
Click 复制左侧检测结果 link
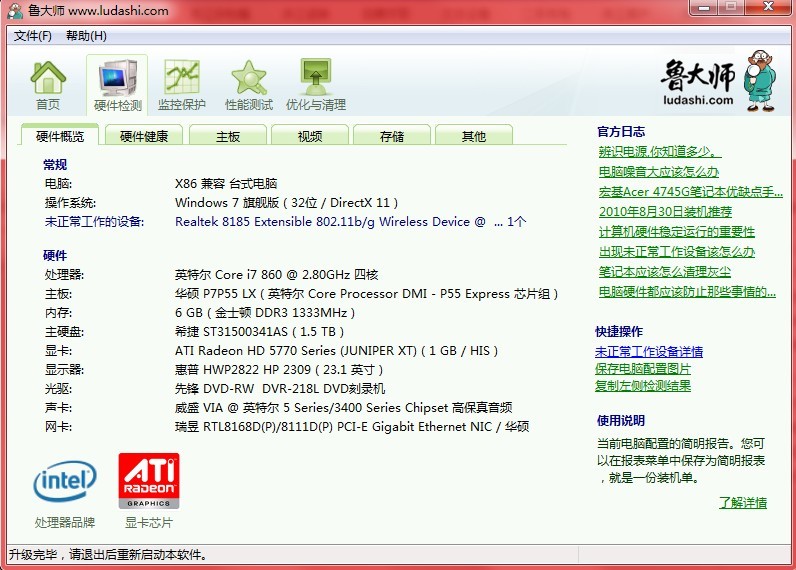(x=643, y=386)
